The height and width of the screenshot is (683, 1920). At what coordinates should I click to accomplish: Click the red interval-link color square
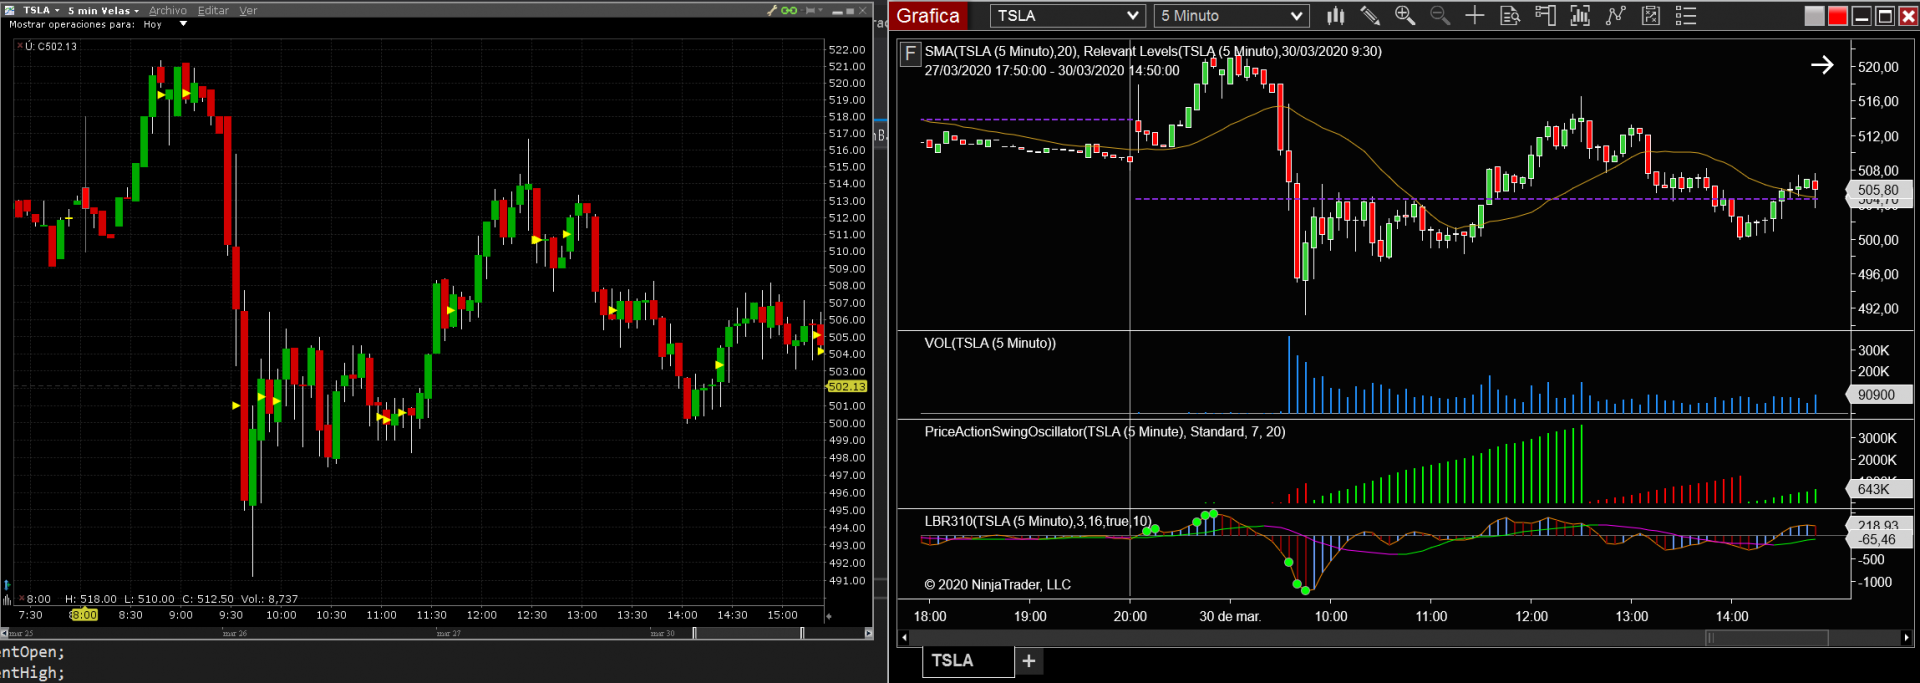tap(1837, 16)
